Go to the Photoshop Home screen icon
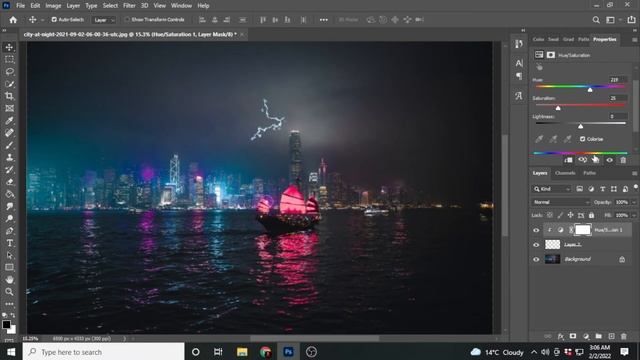This screenshot has height=360, width=640. pos(13,20)
